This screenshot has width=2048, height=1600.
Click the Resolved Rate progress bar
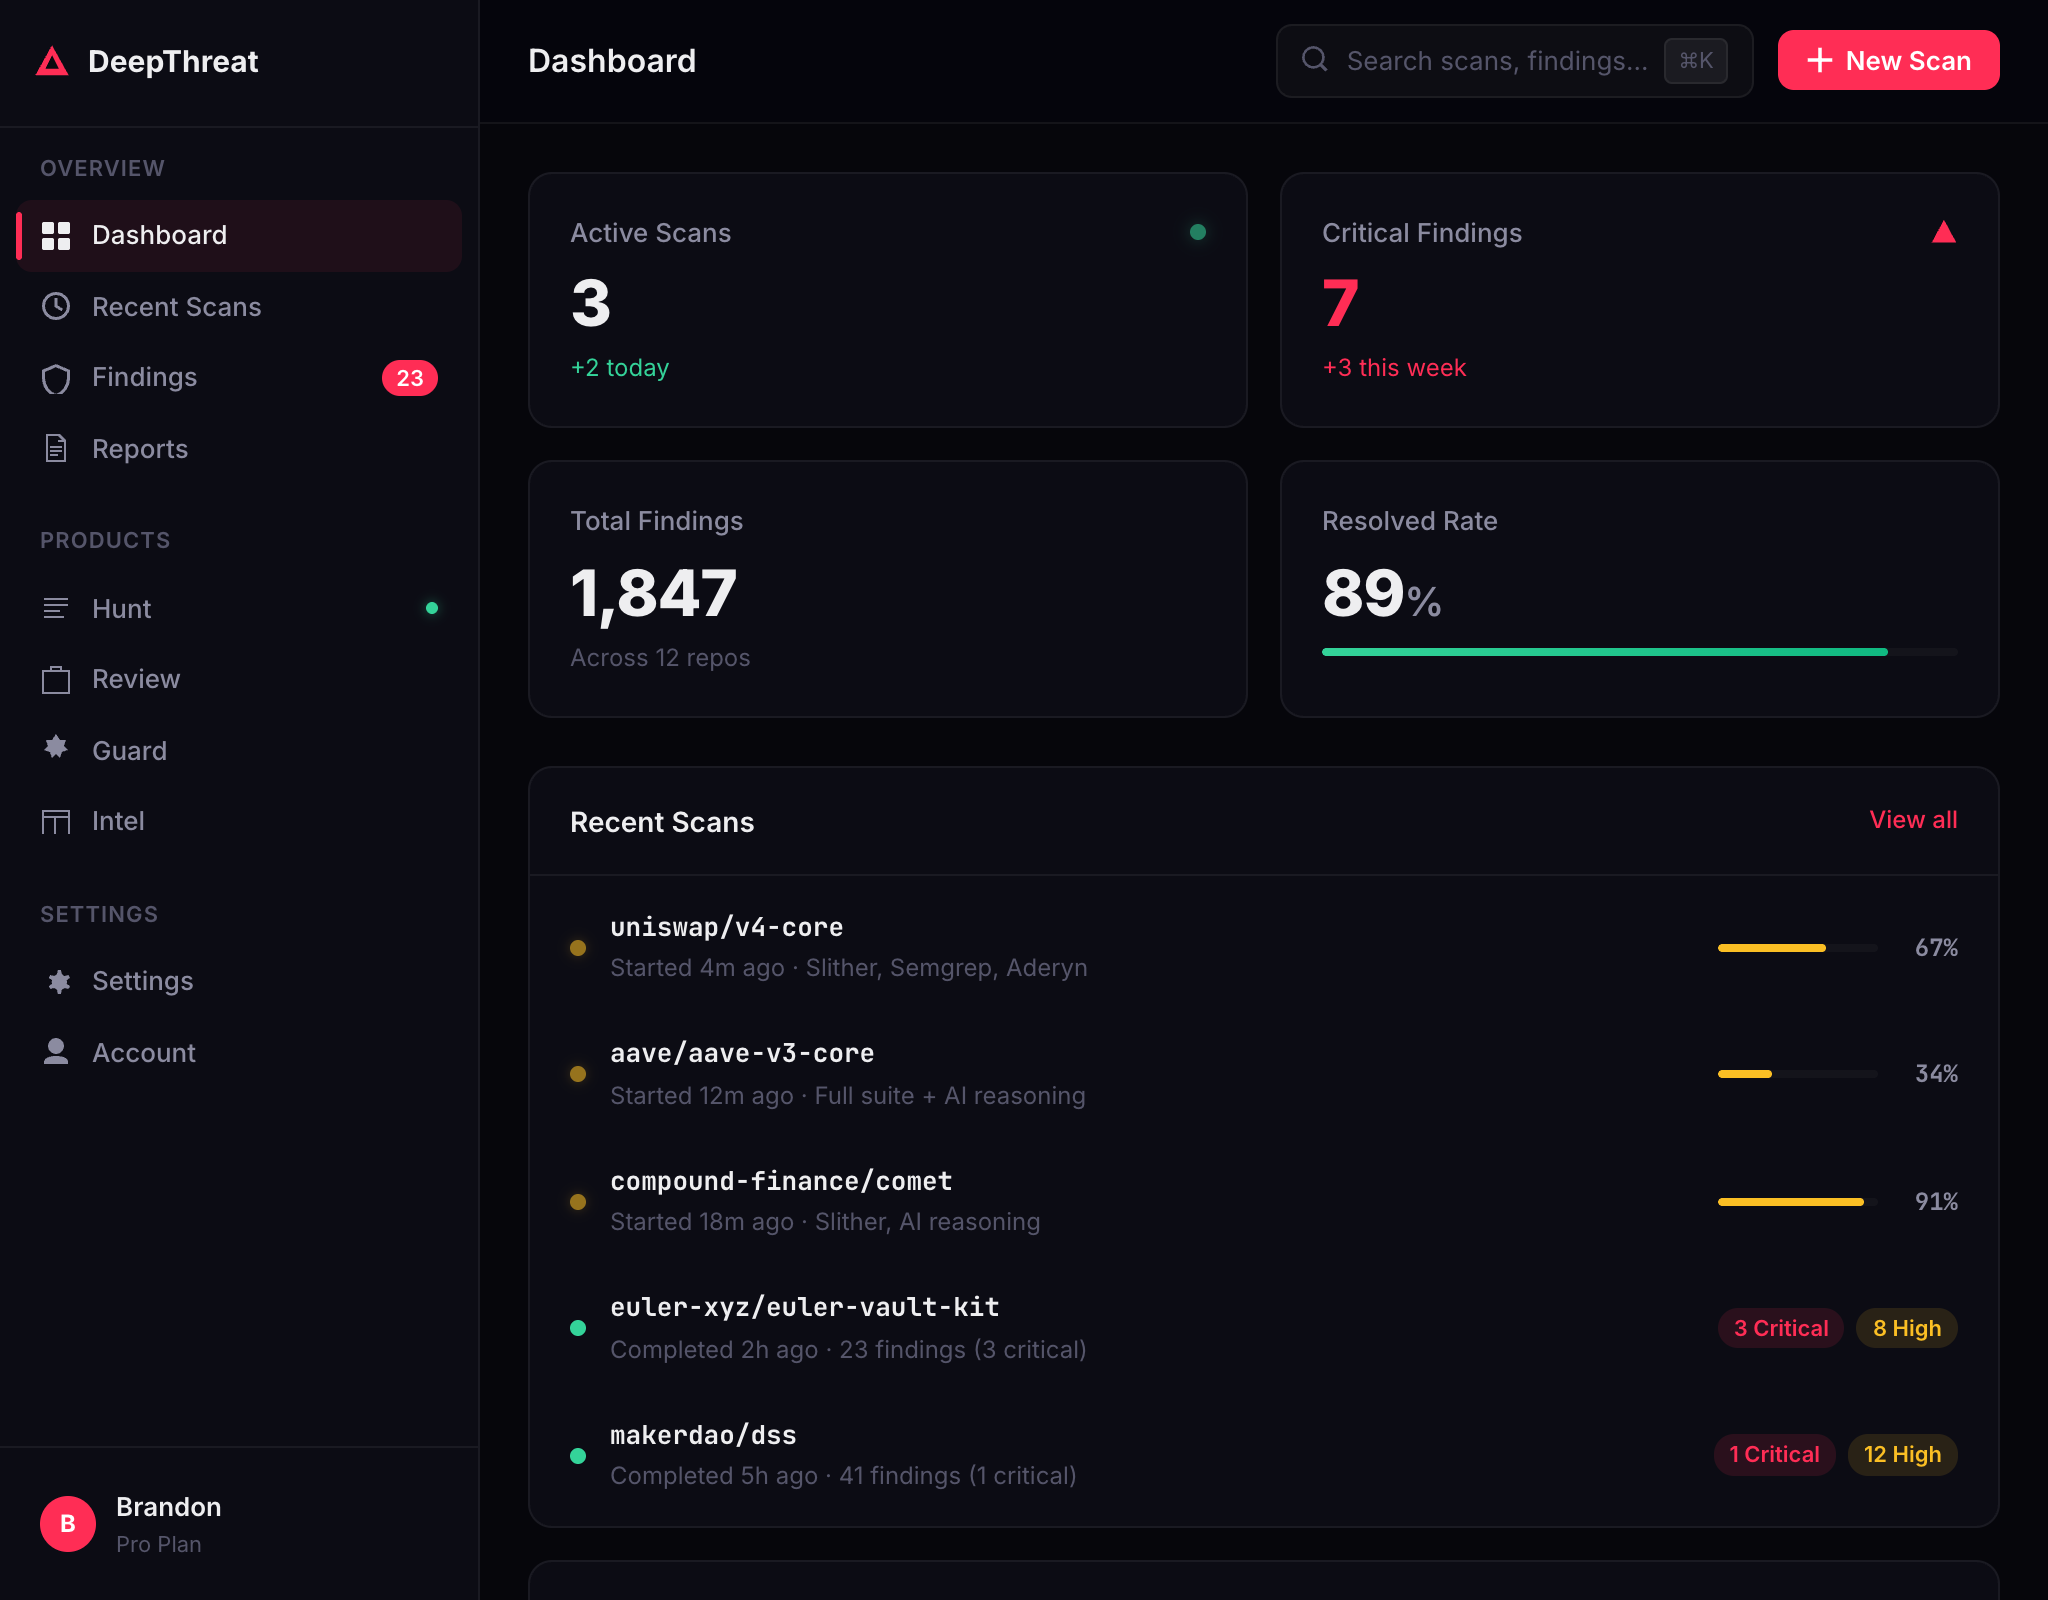tap(1639, 652)
